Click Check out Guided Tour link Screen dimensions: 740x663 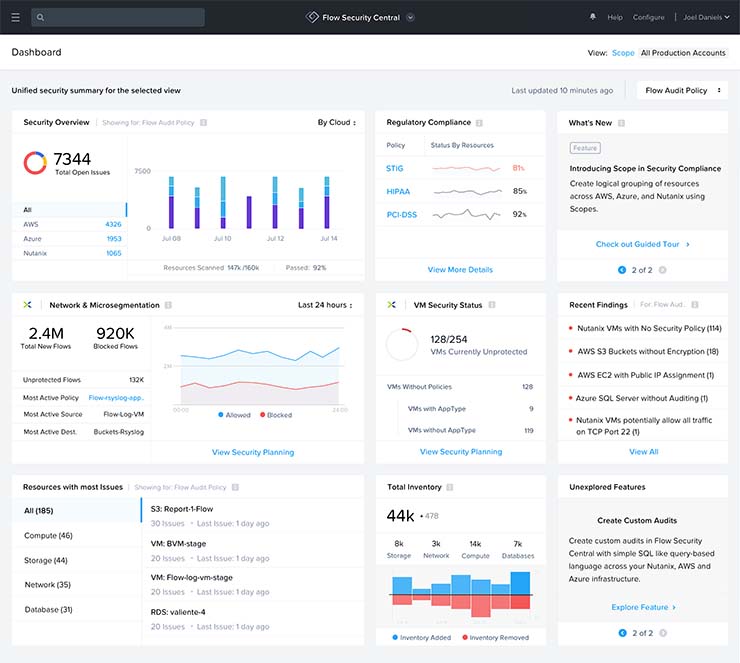(x=642, y=244)
